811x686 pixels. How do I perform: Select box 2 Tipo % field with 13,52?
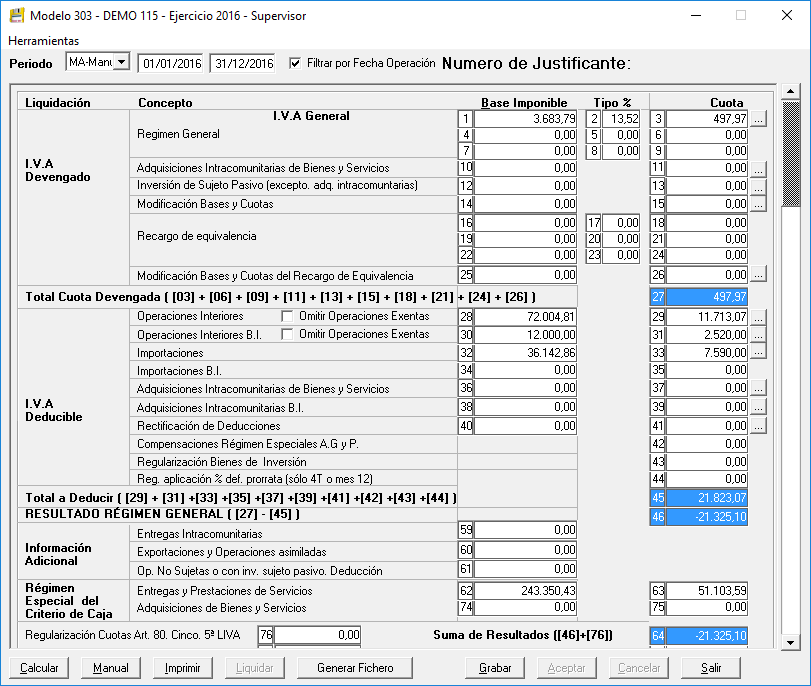[621, 119]
